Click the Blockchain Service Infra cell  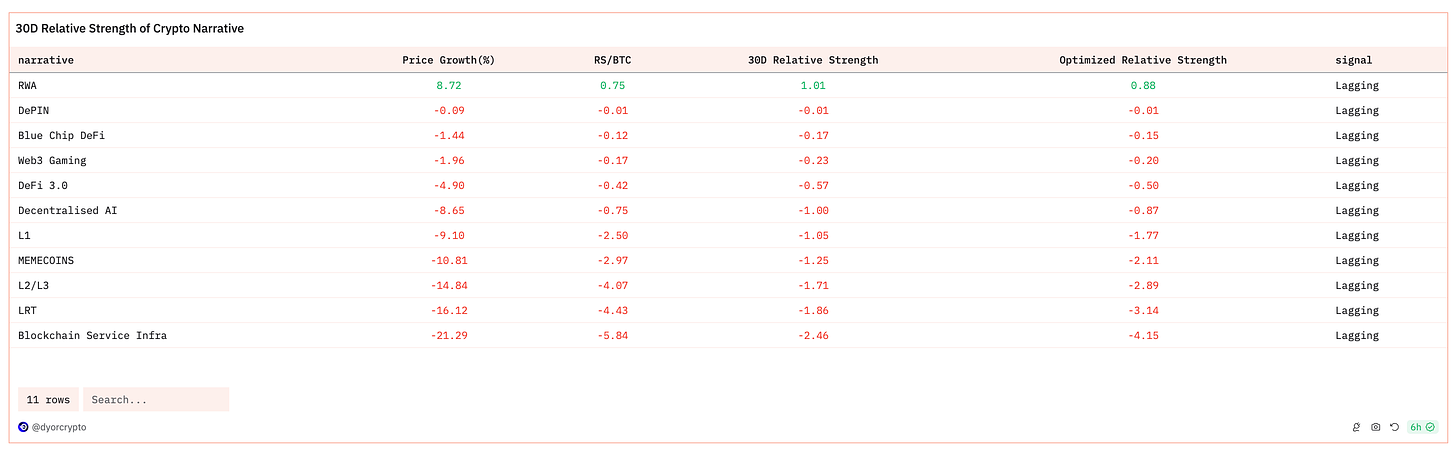(92, 335)
